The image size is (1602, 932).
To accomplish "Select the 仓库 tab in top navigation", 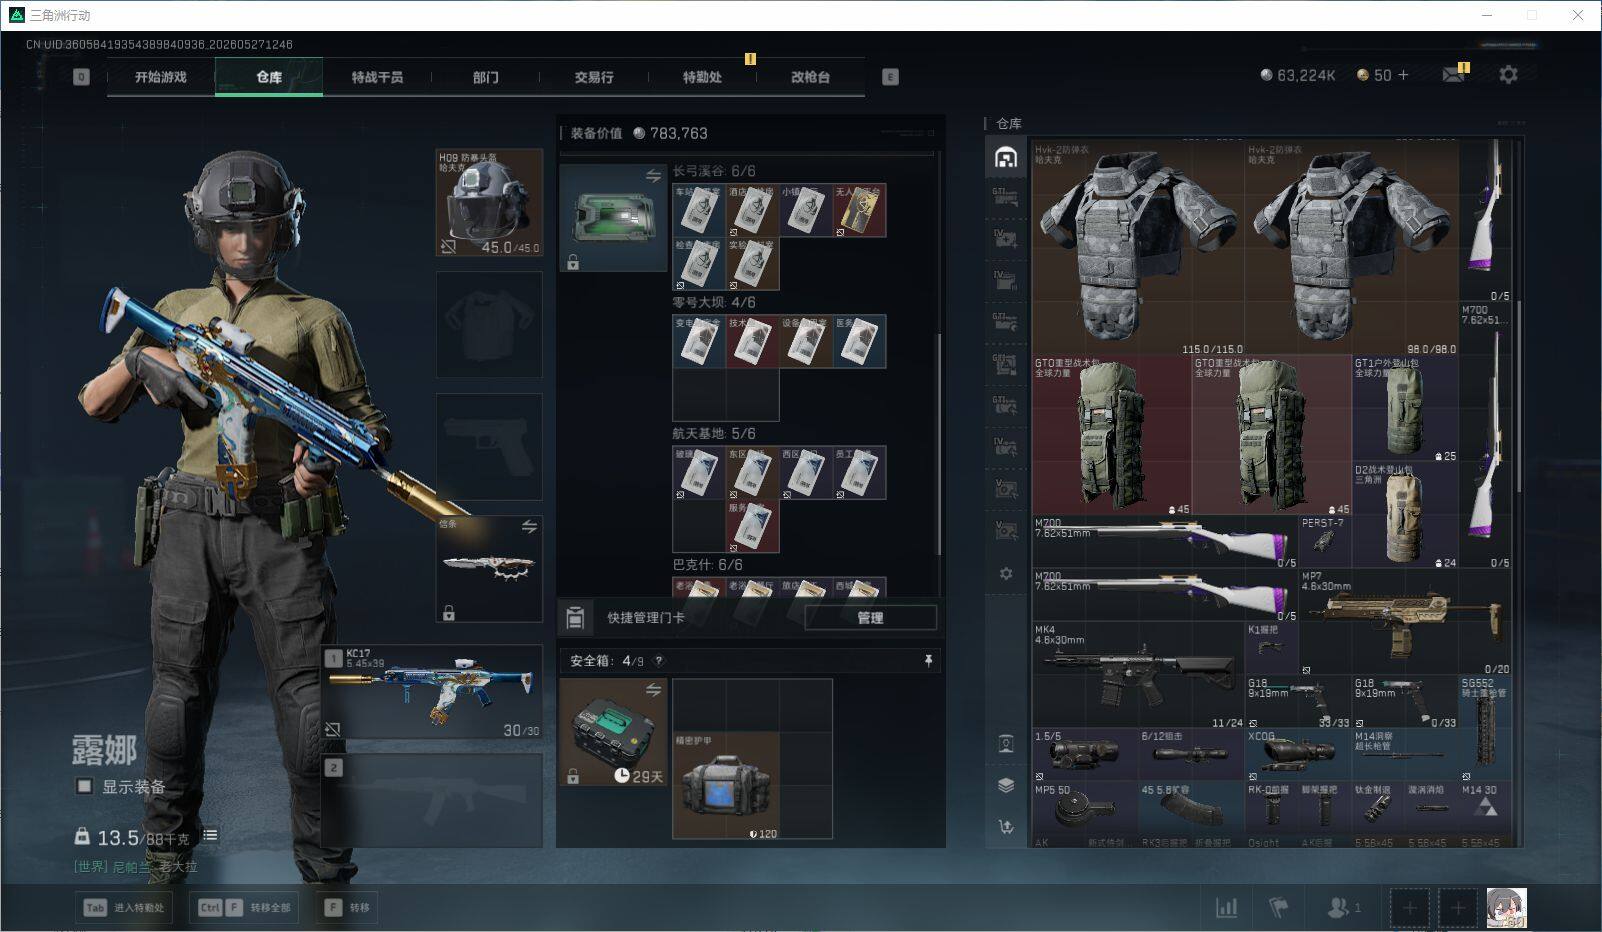I will click(269, 77).
